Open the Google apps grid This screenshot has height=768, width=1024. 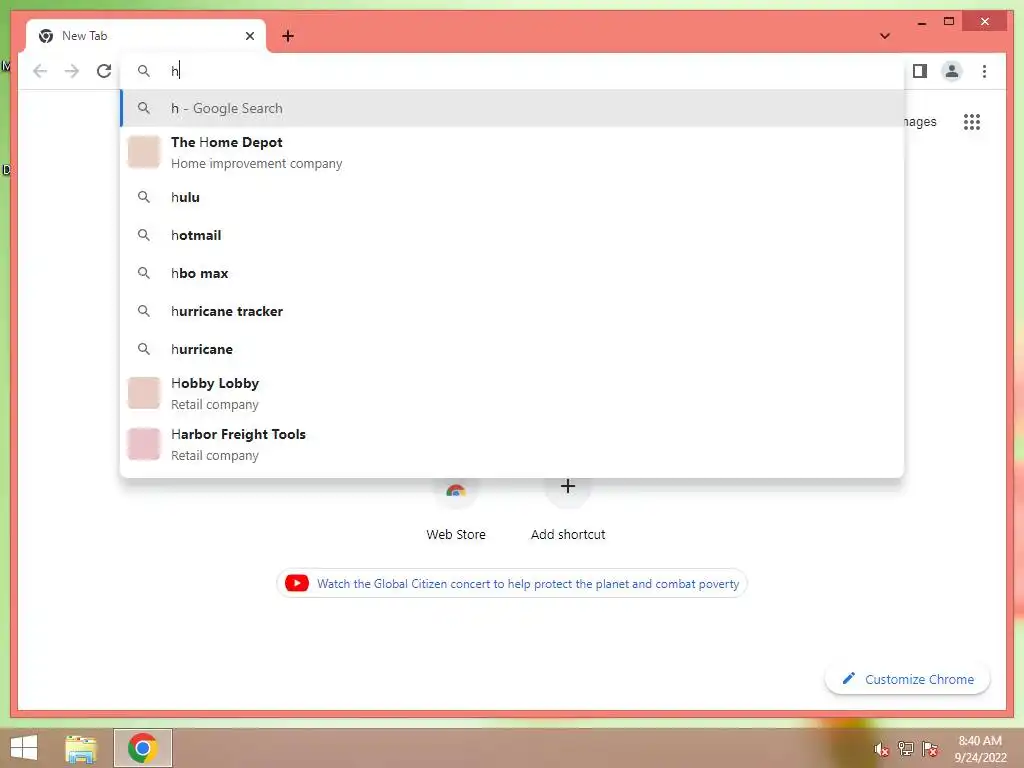point(972,121)
